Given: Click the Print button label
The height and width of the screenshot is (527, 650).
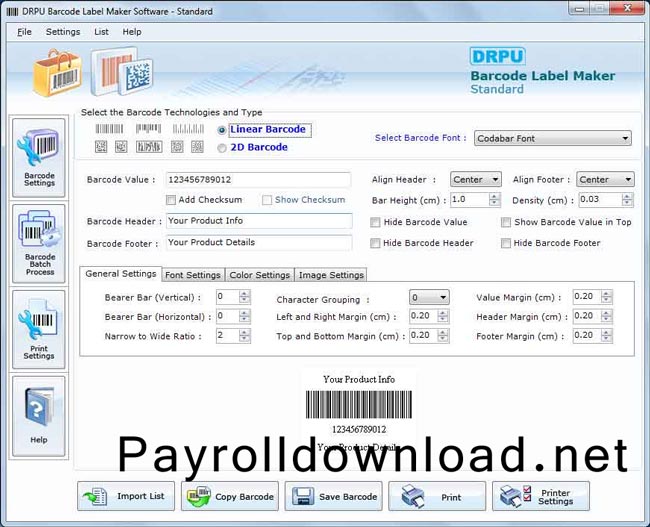Looking at the screenshot, I should [451, 497].
